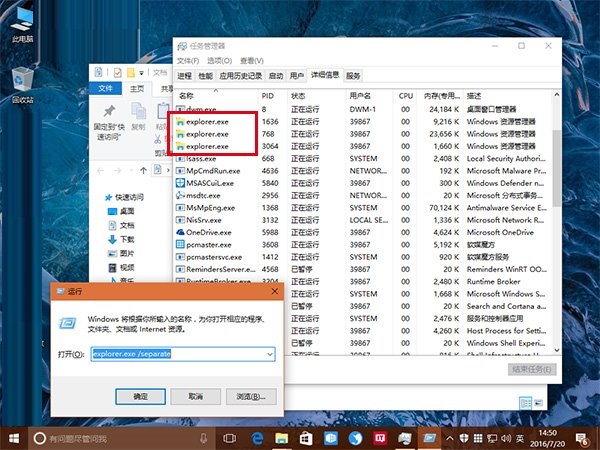
Task: Expand the Run dialog Open combo box
Action: [x=270, y=354]
